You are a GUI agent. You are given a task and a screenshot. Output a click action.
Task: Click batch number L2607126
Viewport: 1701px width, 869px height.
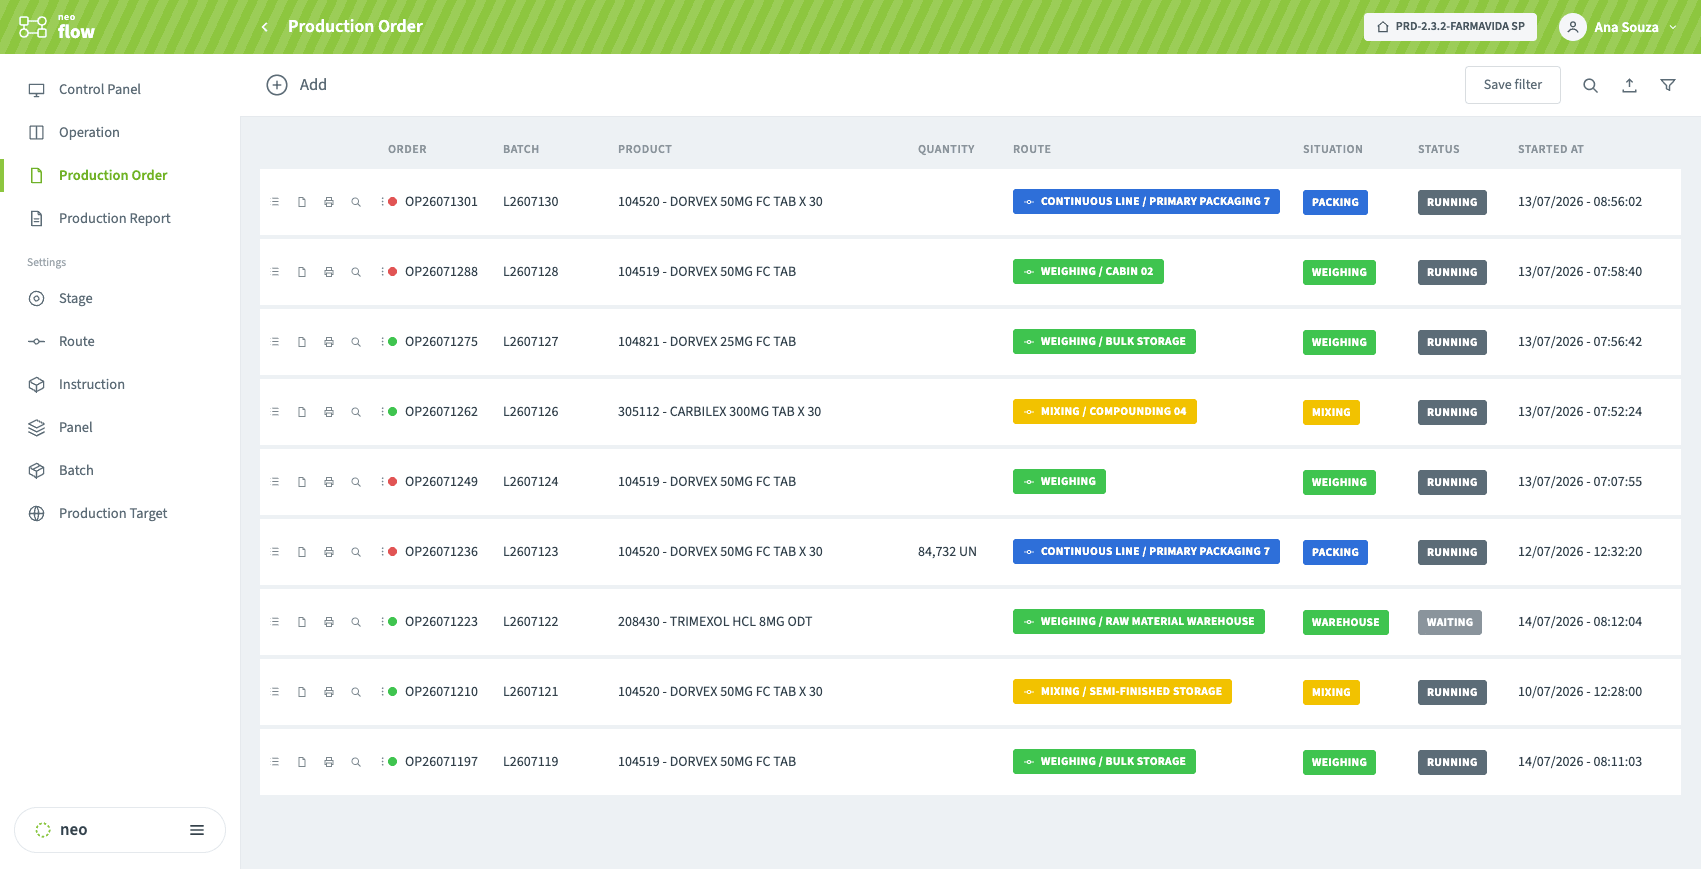pyautogui.click(x=530, y=412)
